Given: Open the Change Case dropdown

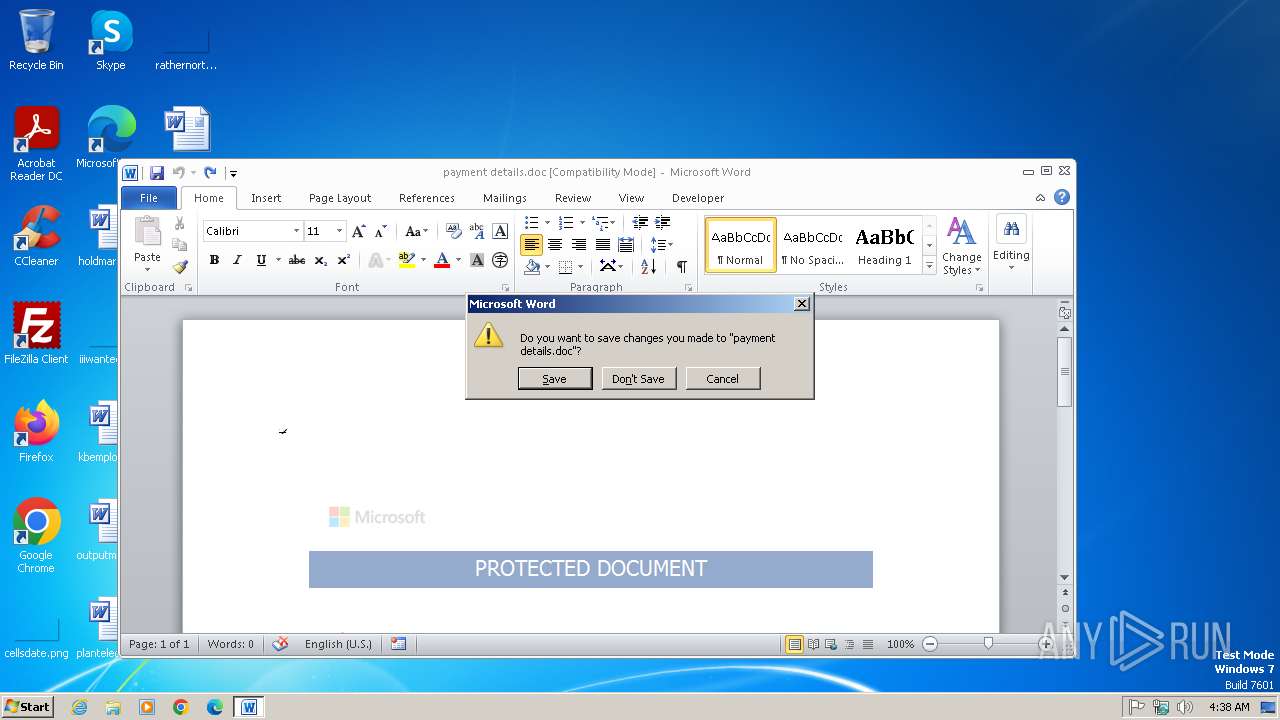Looking at the screenshot, I should 416,231.
